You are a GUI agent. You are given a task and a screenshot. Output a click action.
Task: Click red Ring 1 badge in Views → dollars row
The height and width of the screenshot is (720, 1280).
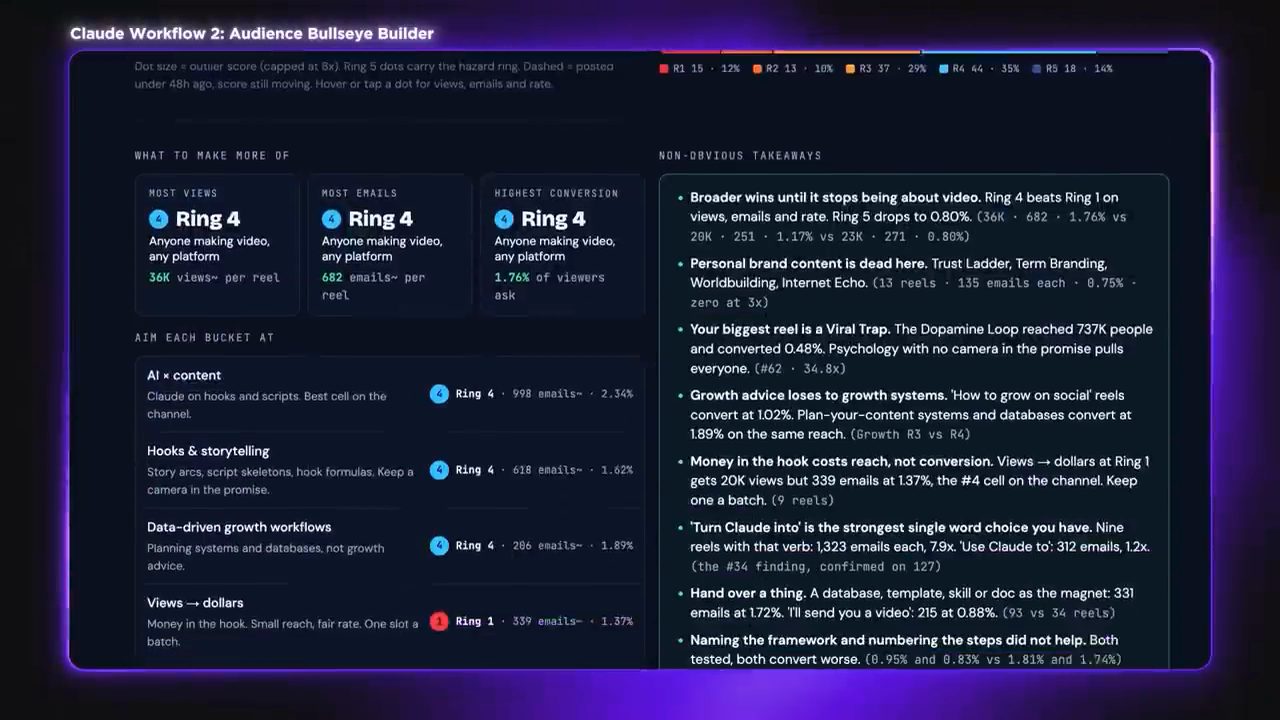(x=439, y=622)
